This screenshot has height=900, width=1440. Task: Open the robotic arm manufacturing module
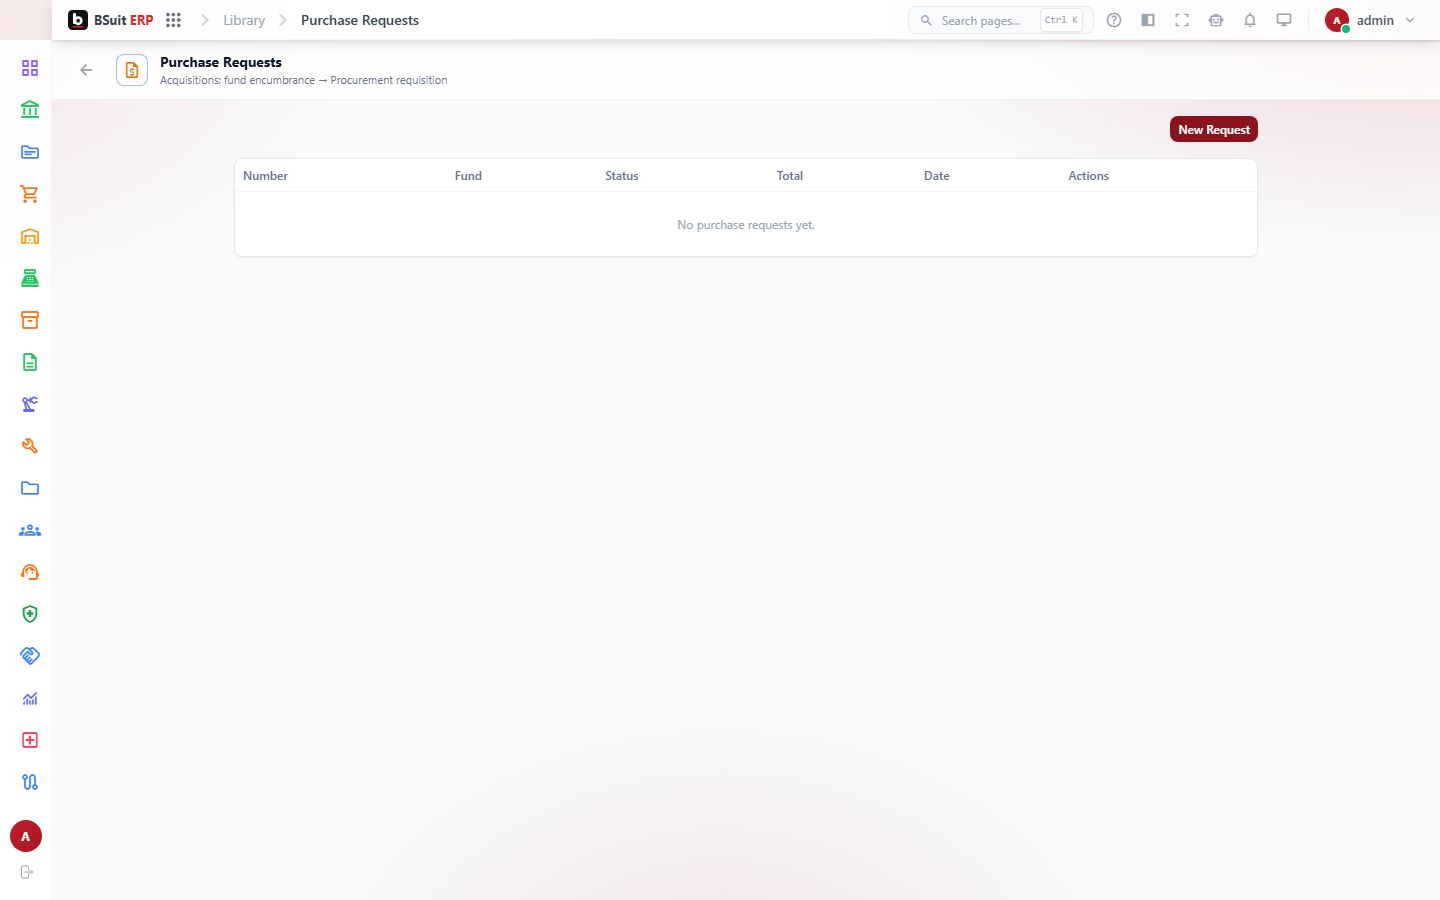pyautogui.click(x=30, y=404)
